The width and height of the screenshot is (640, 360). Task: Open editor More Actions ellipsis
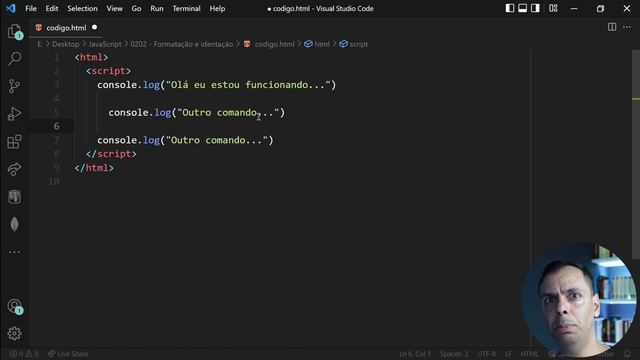(627, 27)
